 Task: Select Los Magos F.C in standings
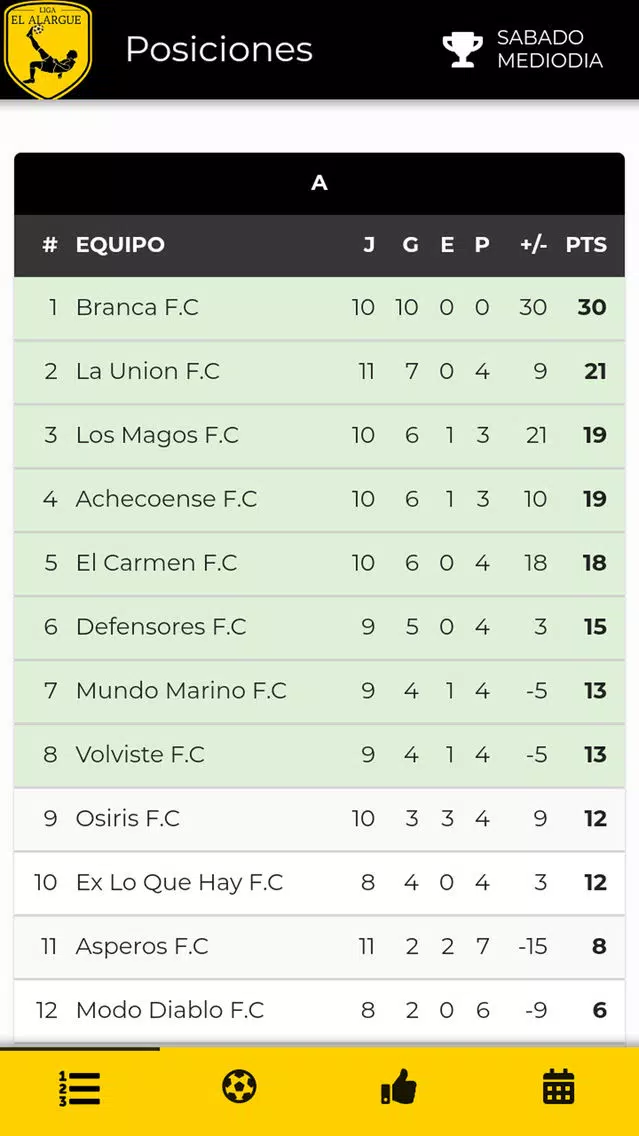157,436
